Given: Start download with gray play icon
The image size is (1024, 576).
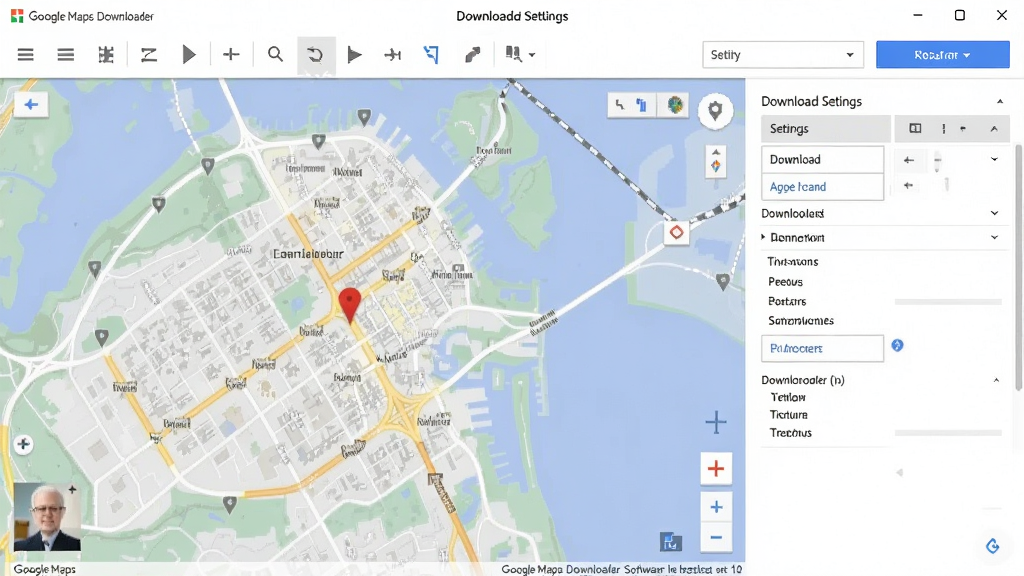Looking at the screenshot, I should click(189, 54).
